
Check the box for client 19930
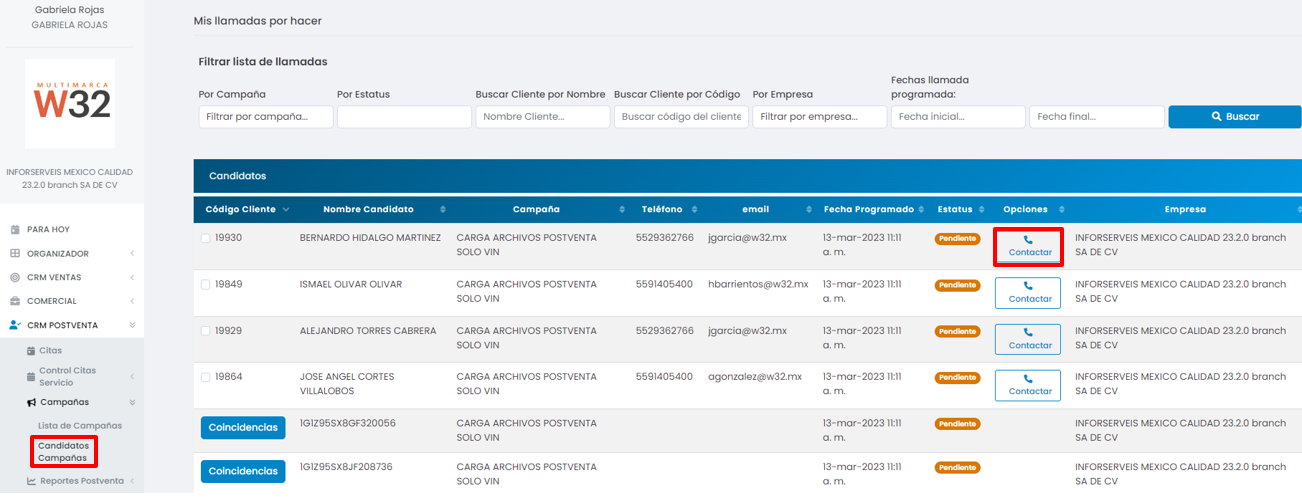(x=206, y=238)
